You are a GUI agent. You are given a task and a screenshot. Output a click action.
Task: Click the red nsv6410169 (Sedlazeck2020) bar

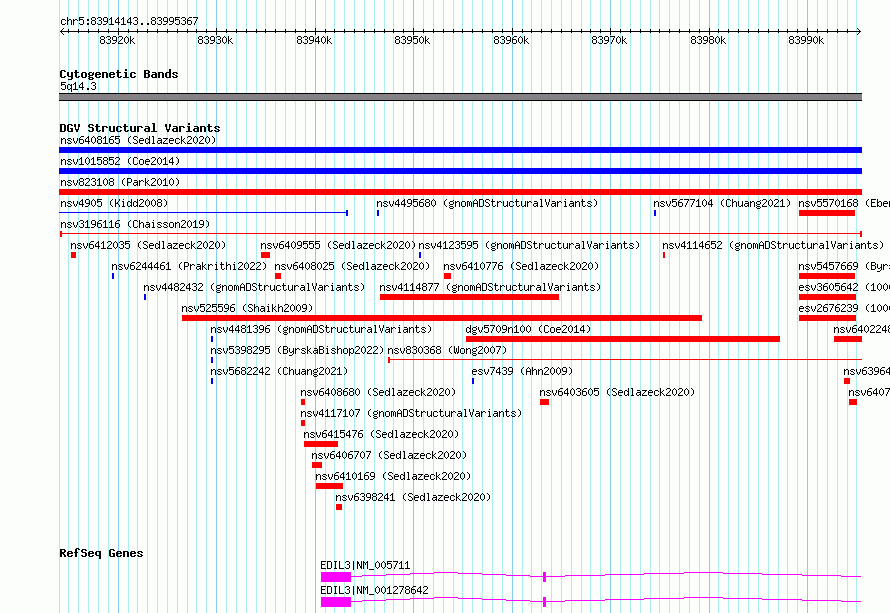click(329, 486)
